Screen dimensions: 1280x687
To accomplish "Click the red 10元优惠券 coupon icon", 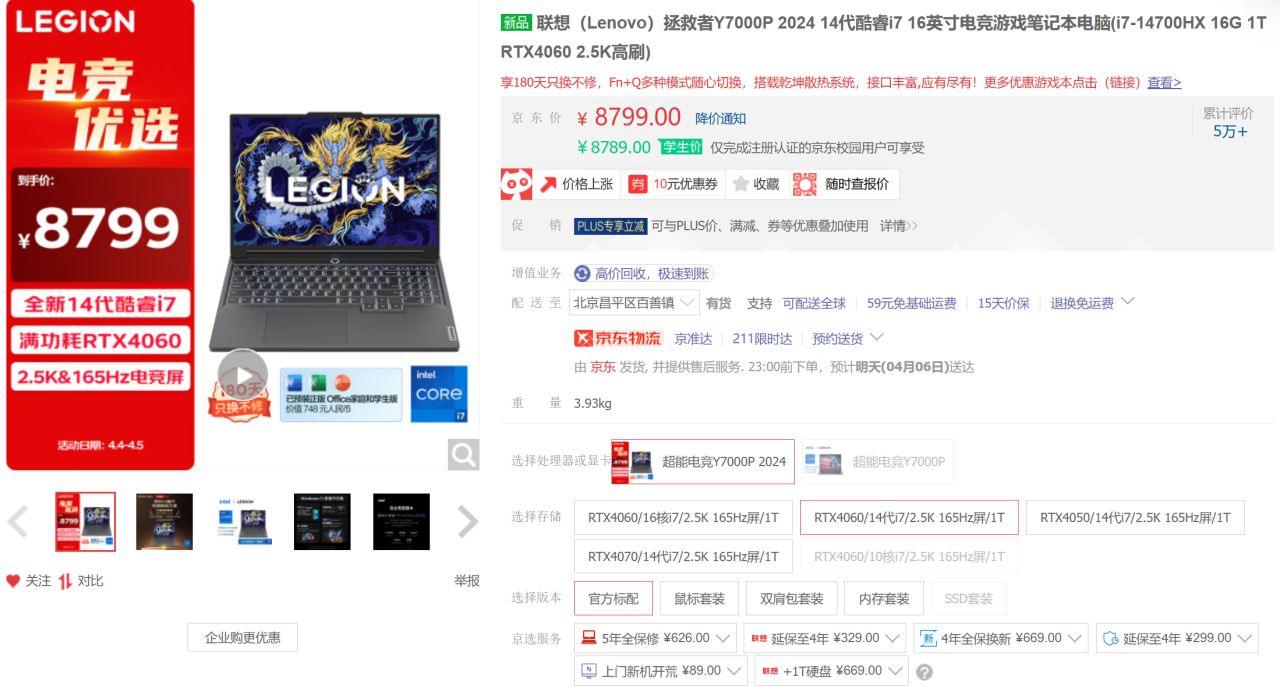I will [638, 184].
